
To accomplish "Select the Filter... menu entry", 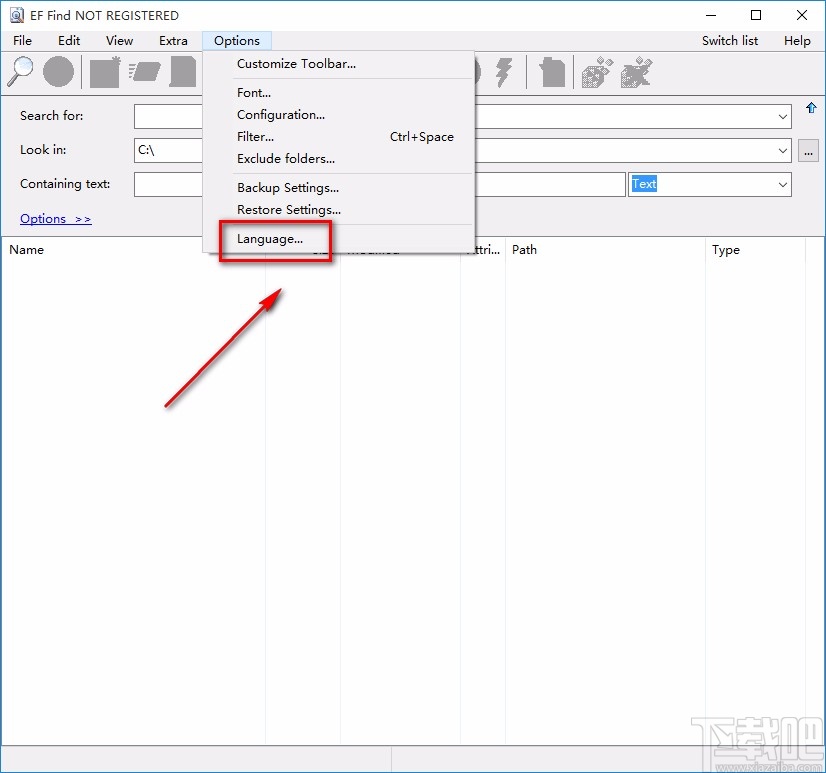I will click(x=338, y=137).
